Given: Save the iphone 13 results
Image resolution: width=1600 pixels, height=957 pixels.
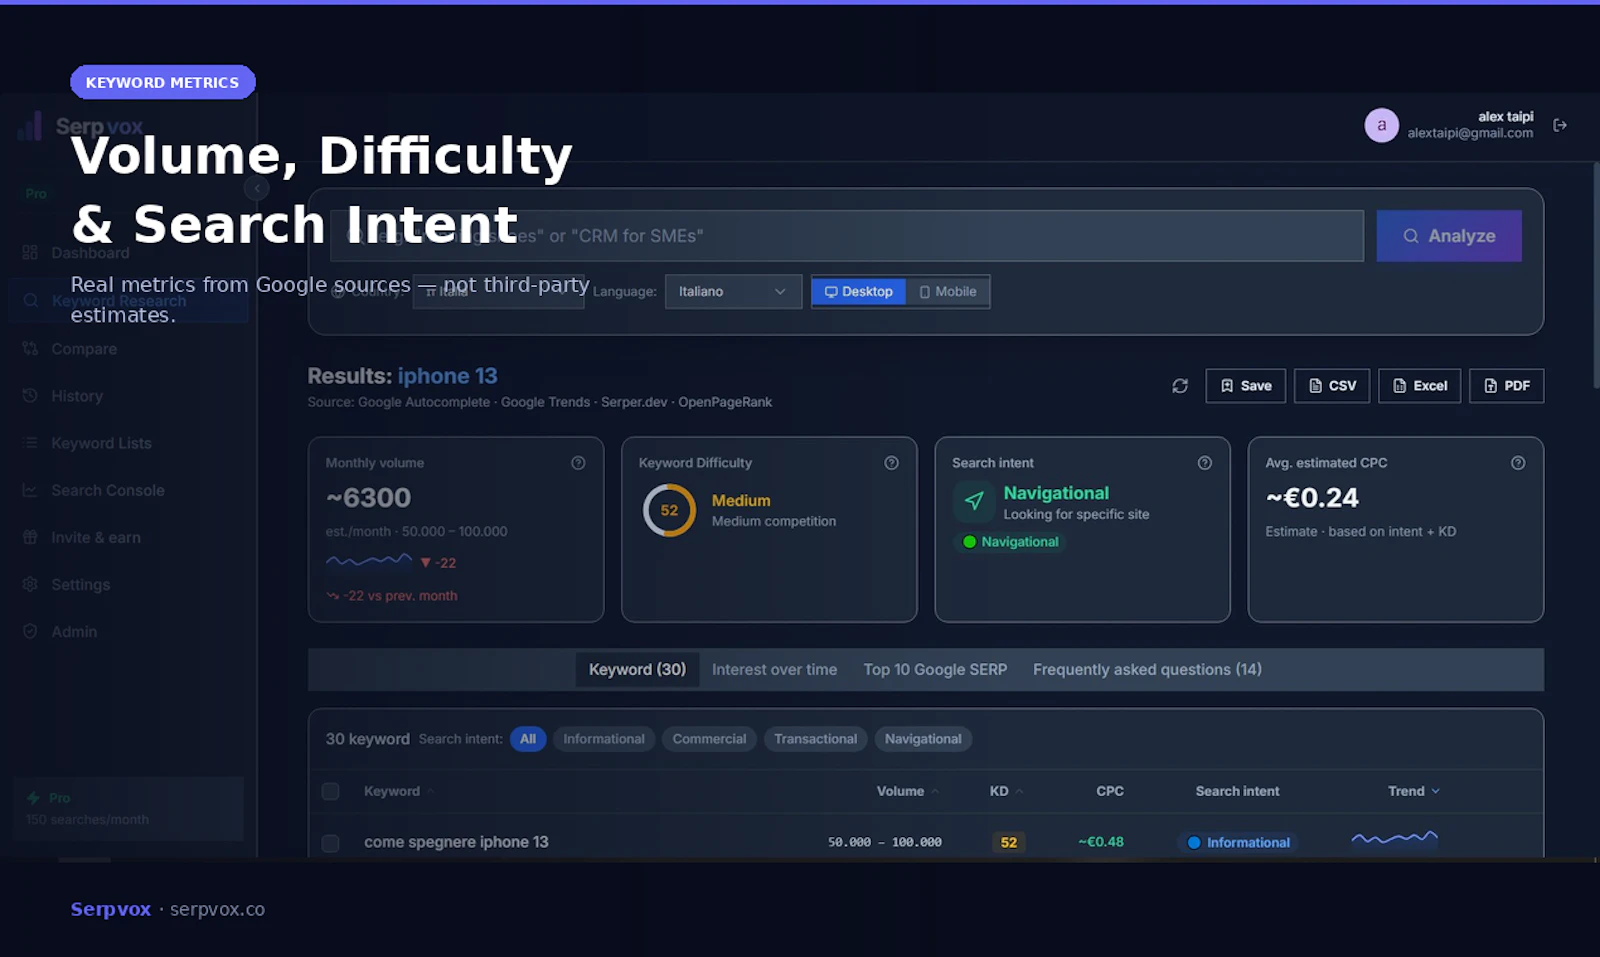Looking at the screenshot, I should click(1246, 386).
